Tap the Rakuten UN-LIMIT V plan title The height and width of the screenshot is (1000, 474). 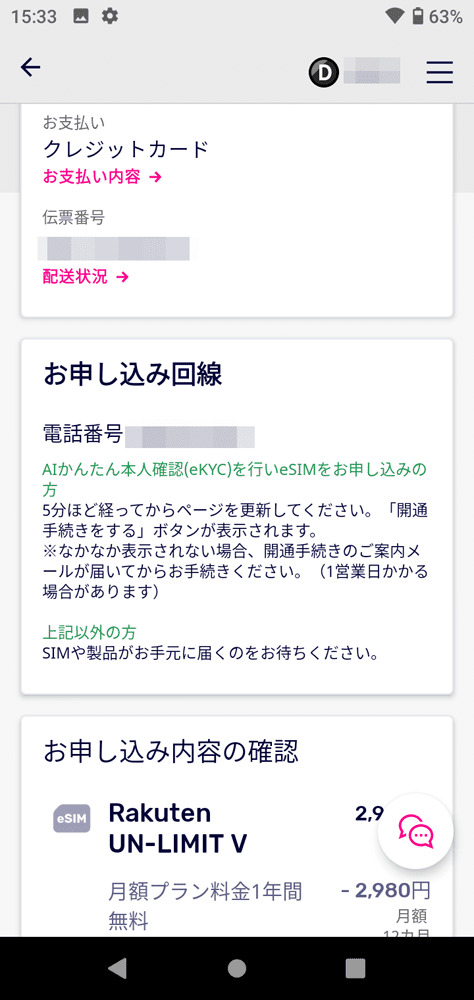tap(177, 828)
